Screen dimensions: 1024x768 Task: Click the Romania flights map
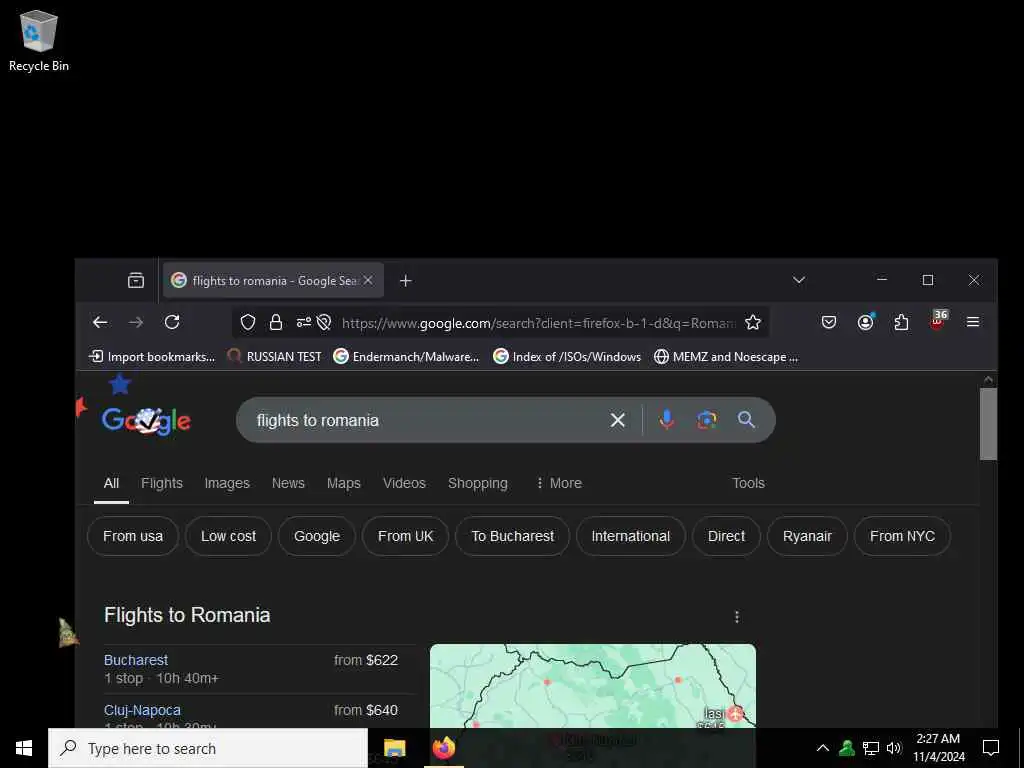593,686
